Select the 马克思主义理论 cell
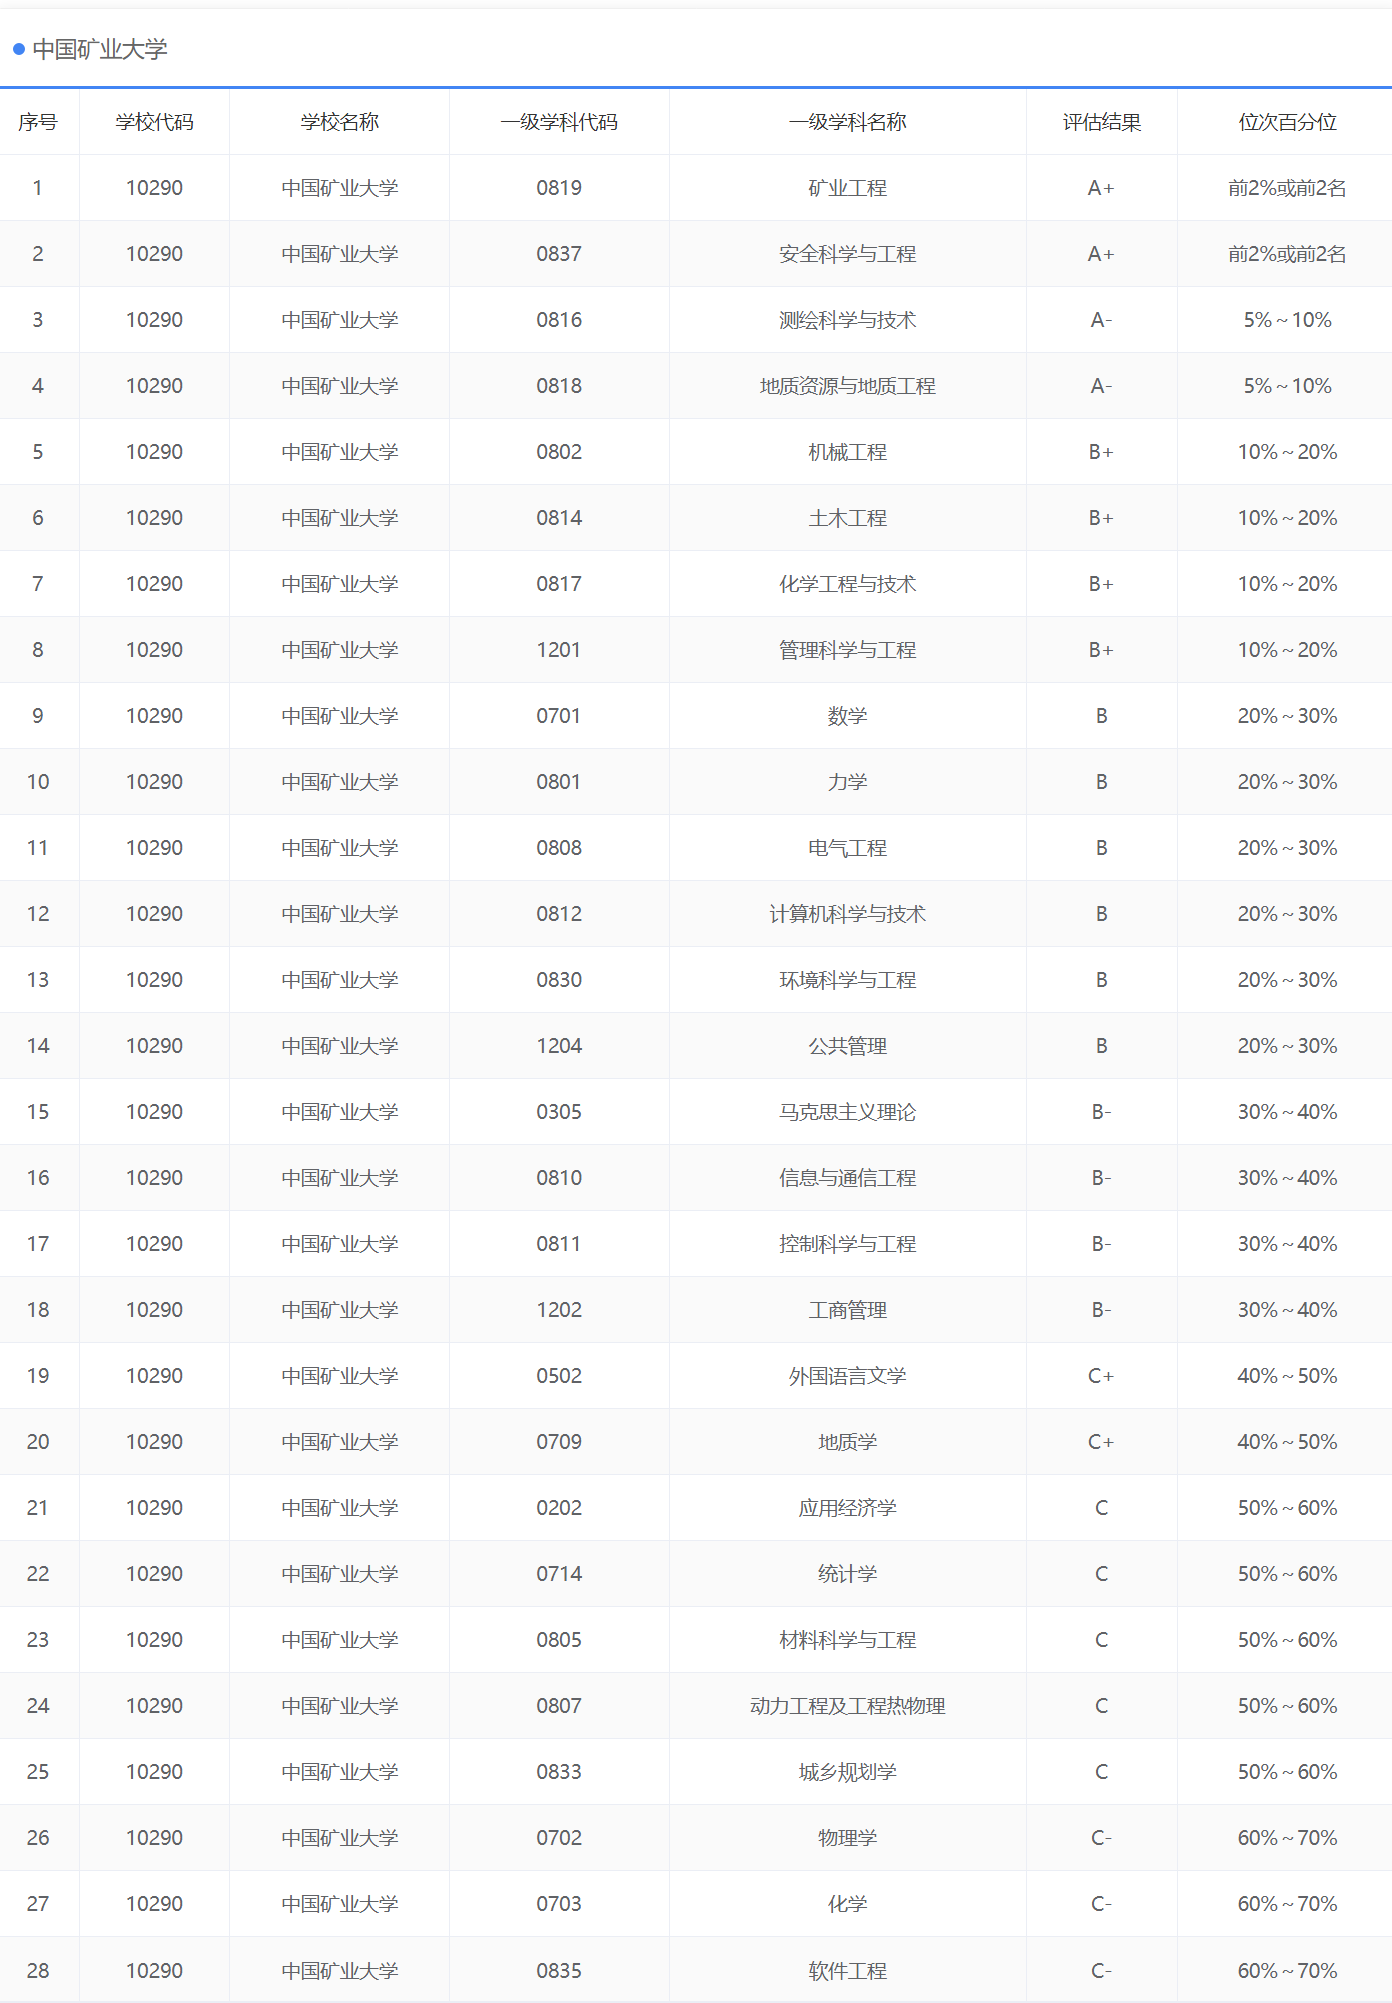 [847, 1112]
